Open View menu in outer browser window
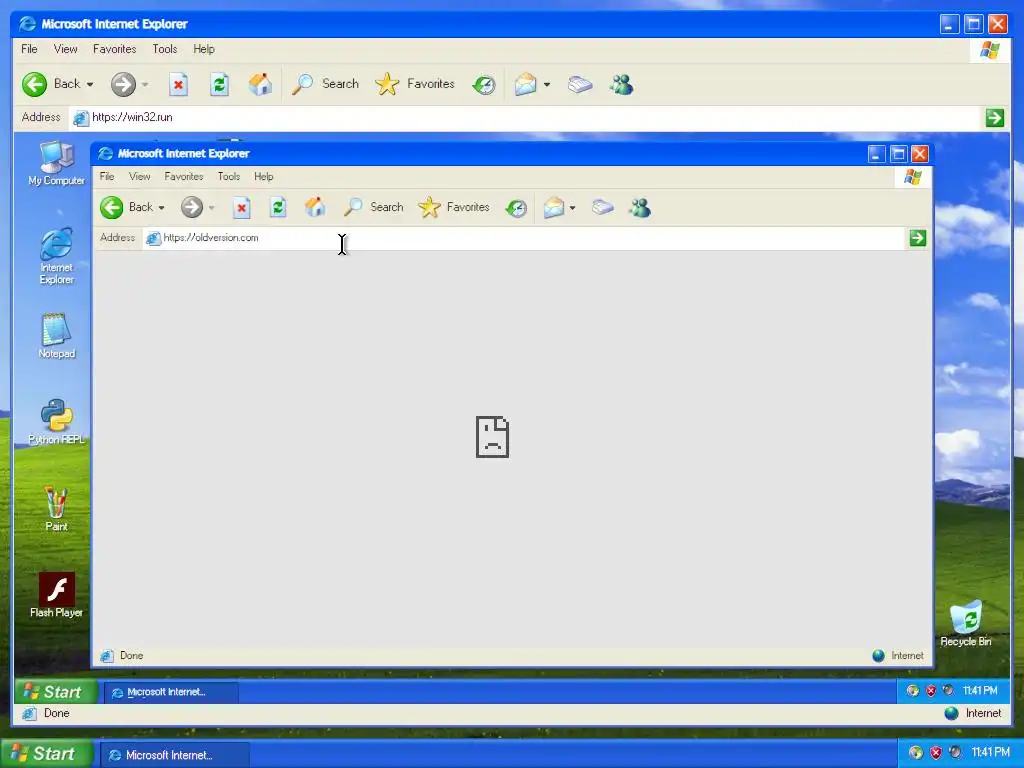The width and height of the screenshot is (1024, 768). [x=65, y=49]
